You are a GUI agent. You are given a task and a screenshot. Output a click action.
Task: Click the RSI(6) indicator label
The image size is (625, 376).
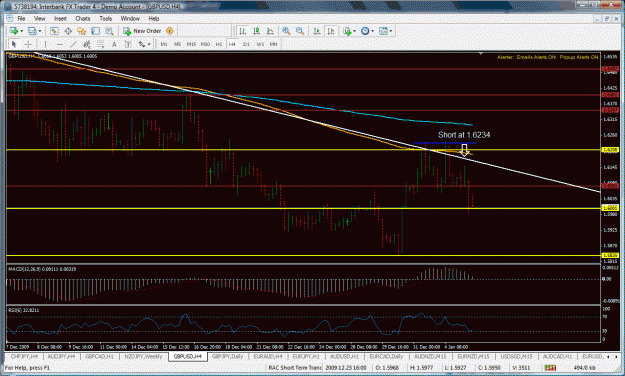pos(24,310)
